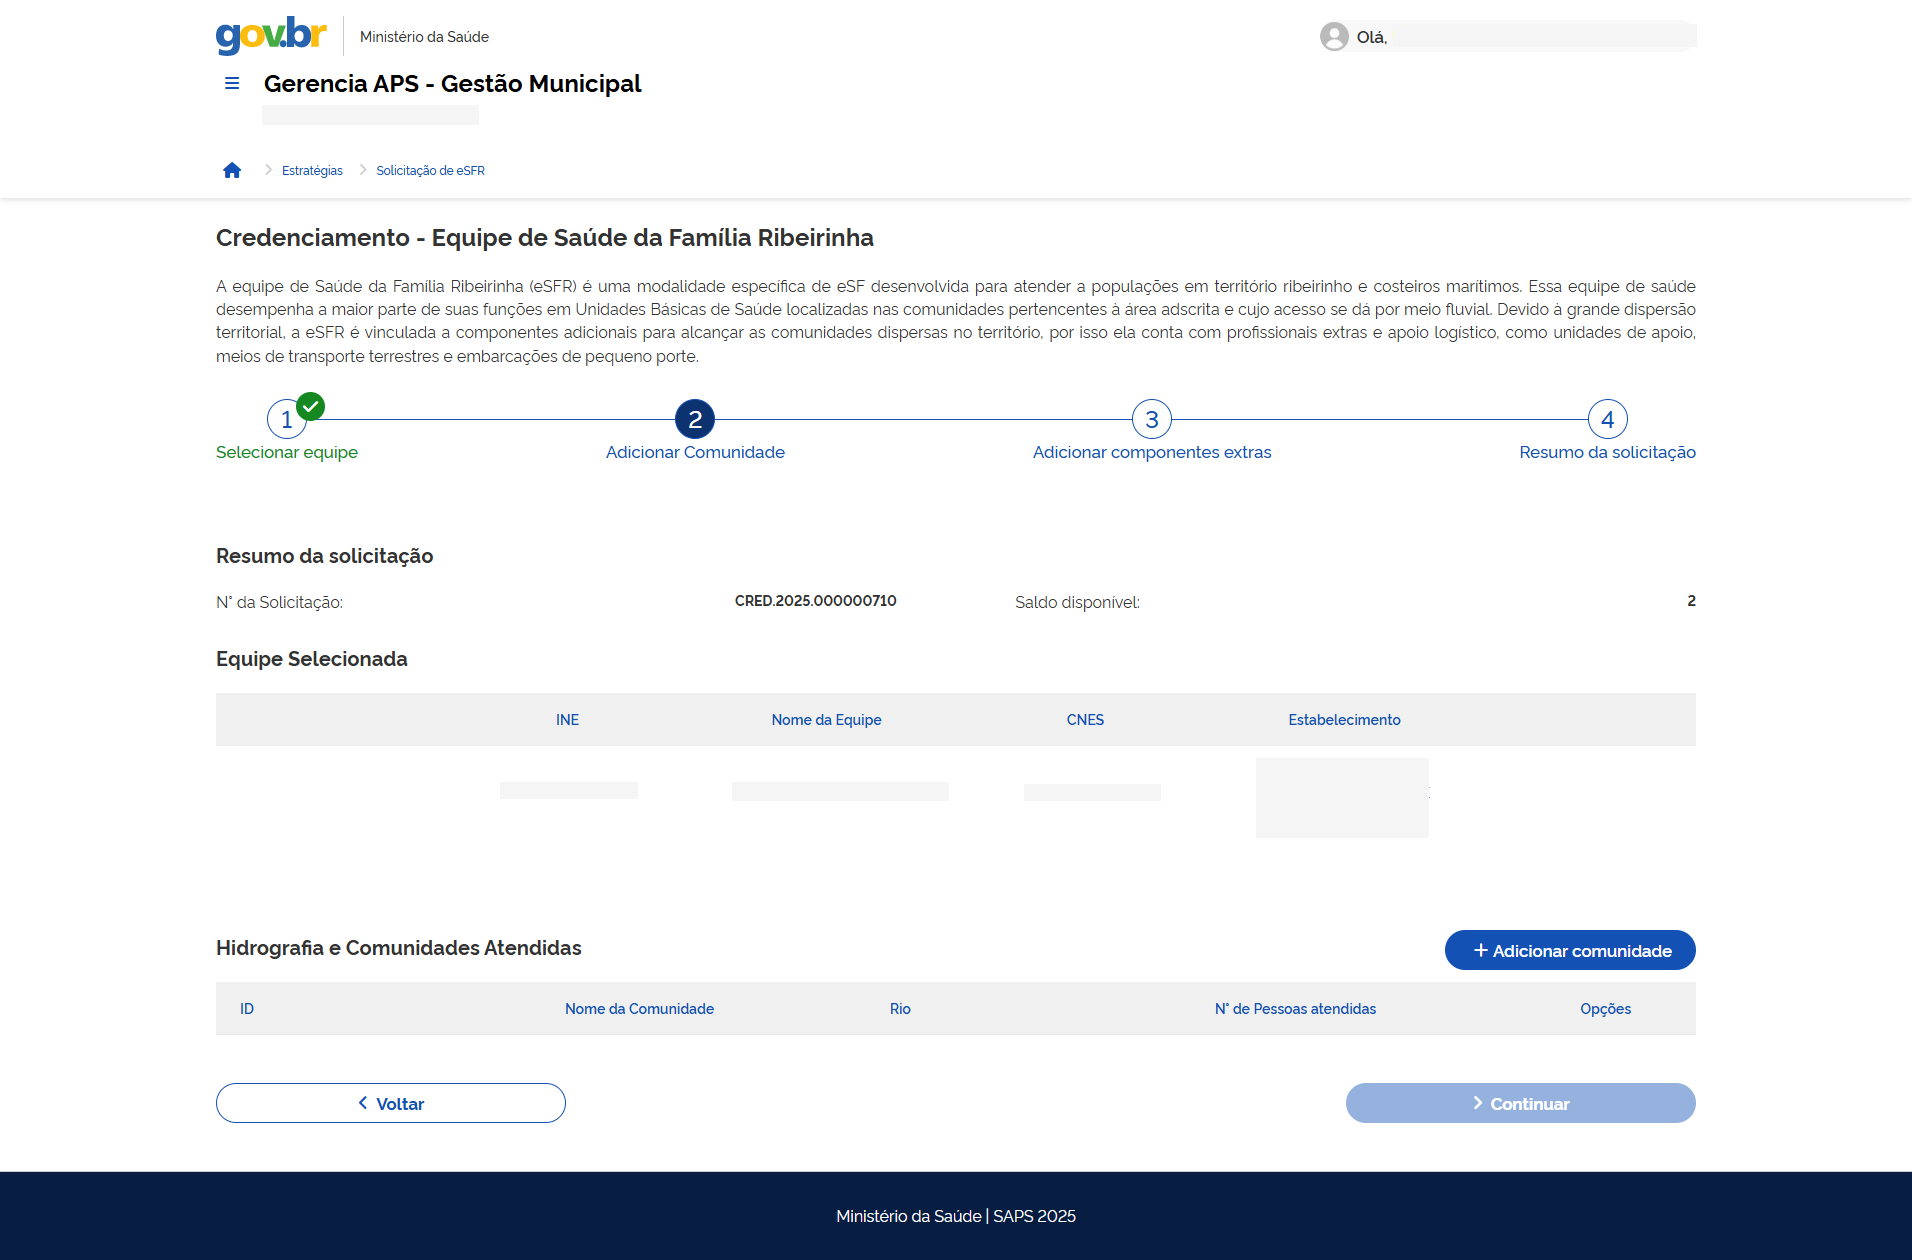Click the Voltar button

(x=391, y=1103)
